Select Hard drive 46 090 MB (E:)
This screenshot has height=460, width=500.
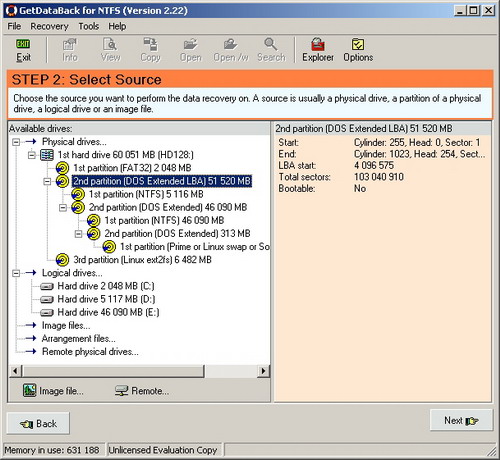click(108, 313)
